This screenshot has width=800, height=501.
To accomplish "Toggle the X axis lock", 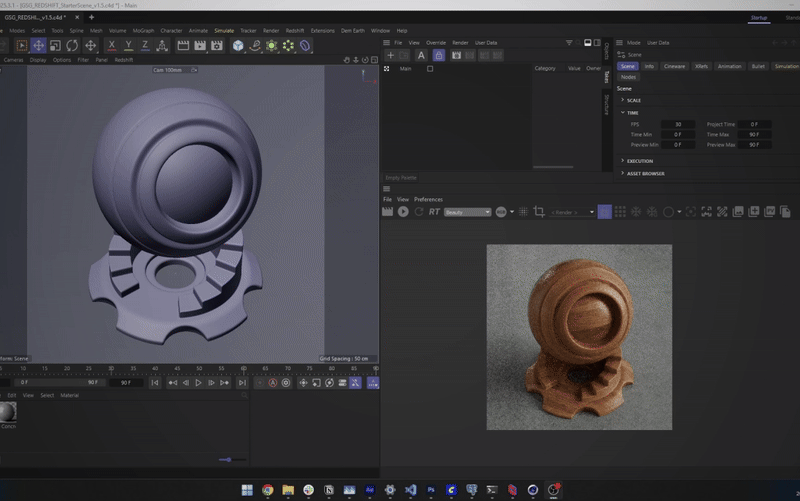I will [x=111, y=45].
